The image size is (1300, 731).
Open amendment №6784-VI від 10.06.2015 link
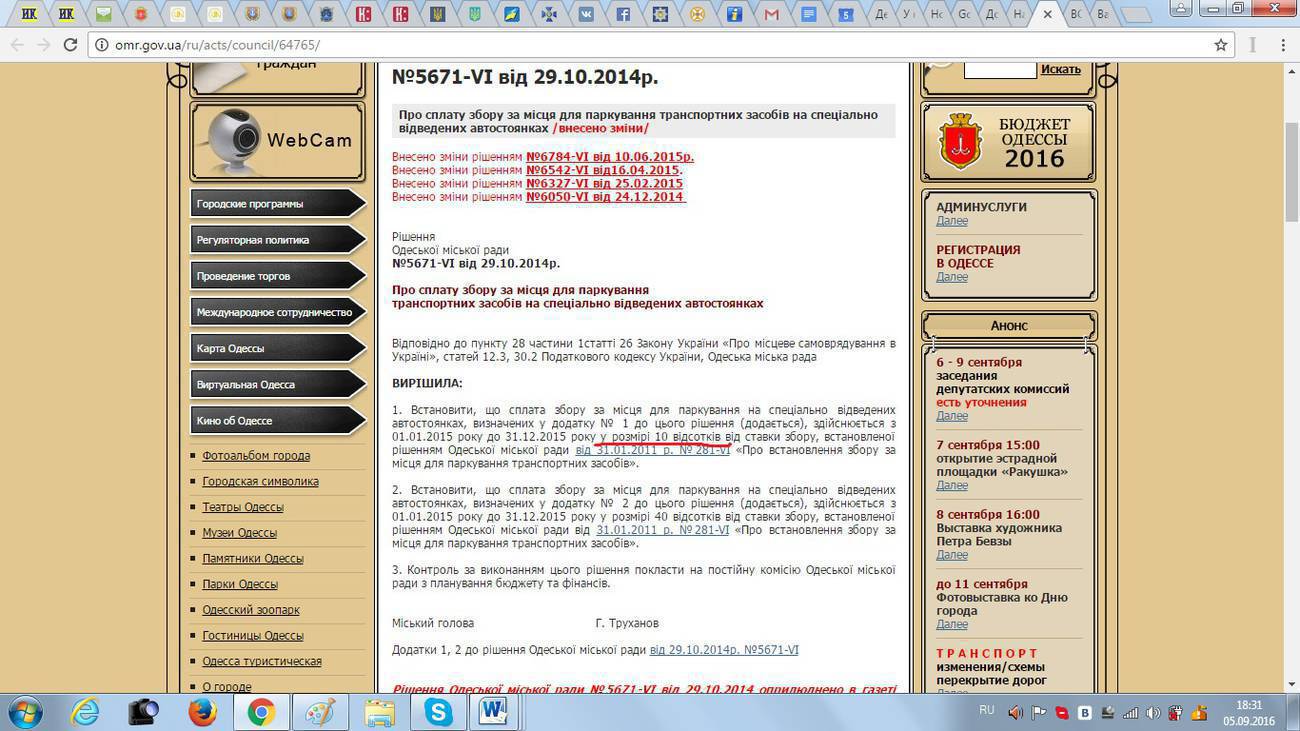609,157
